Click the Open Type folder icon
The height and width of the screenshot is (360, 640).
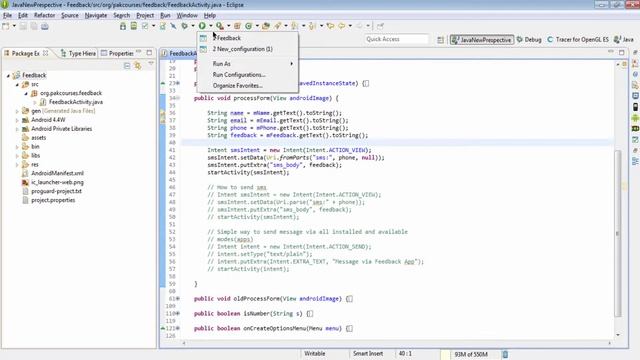(266, 26)
